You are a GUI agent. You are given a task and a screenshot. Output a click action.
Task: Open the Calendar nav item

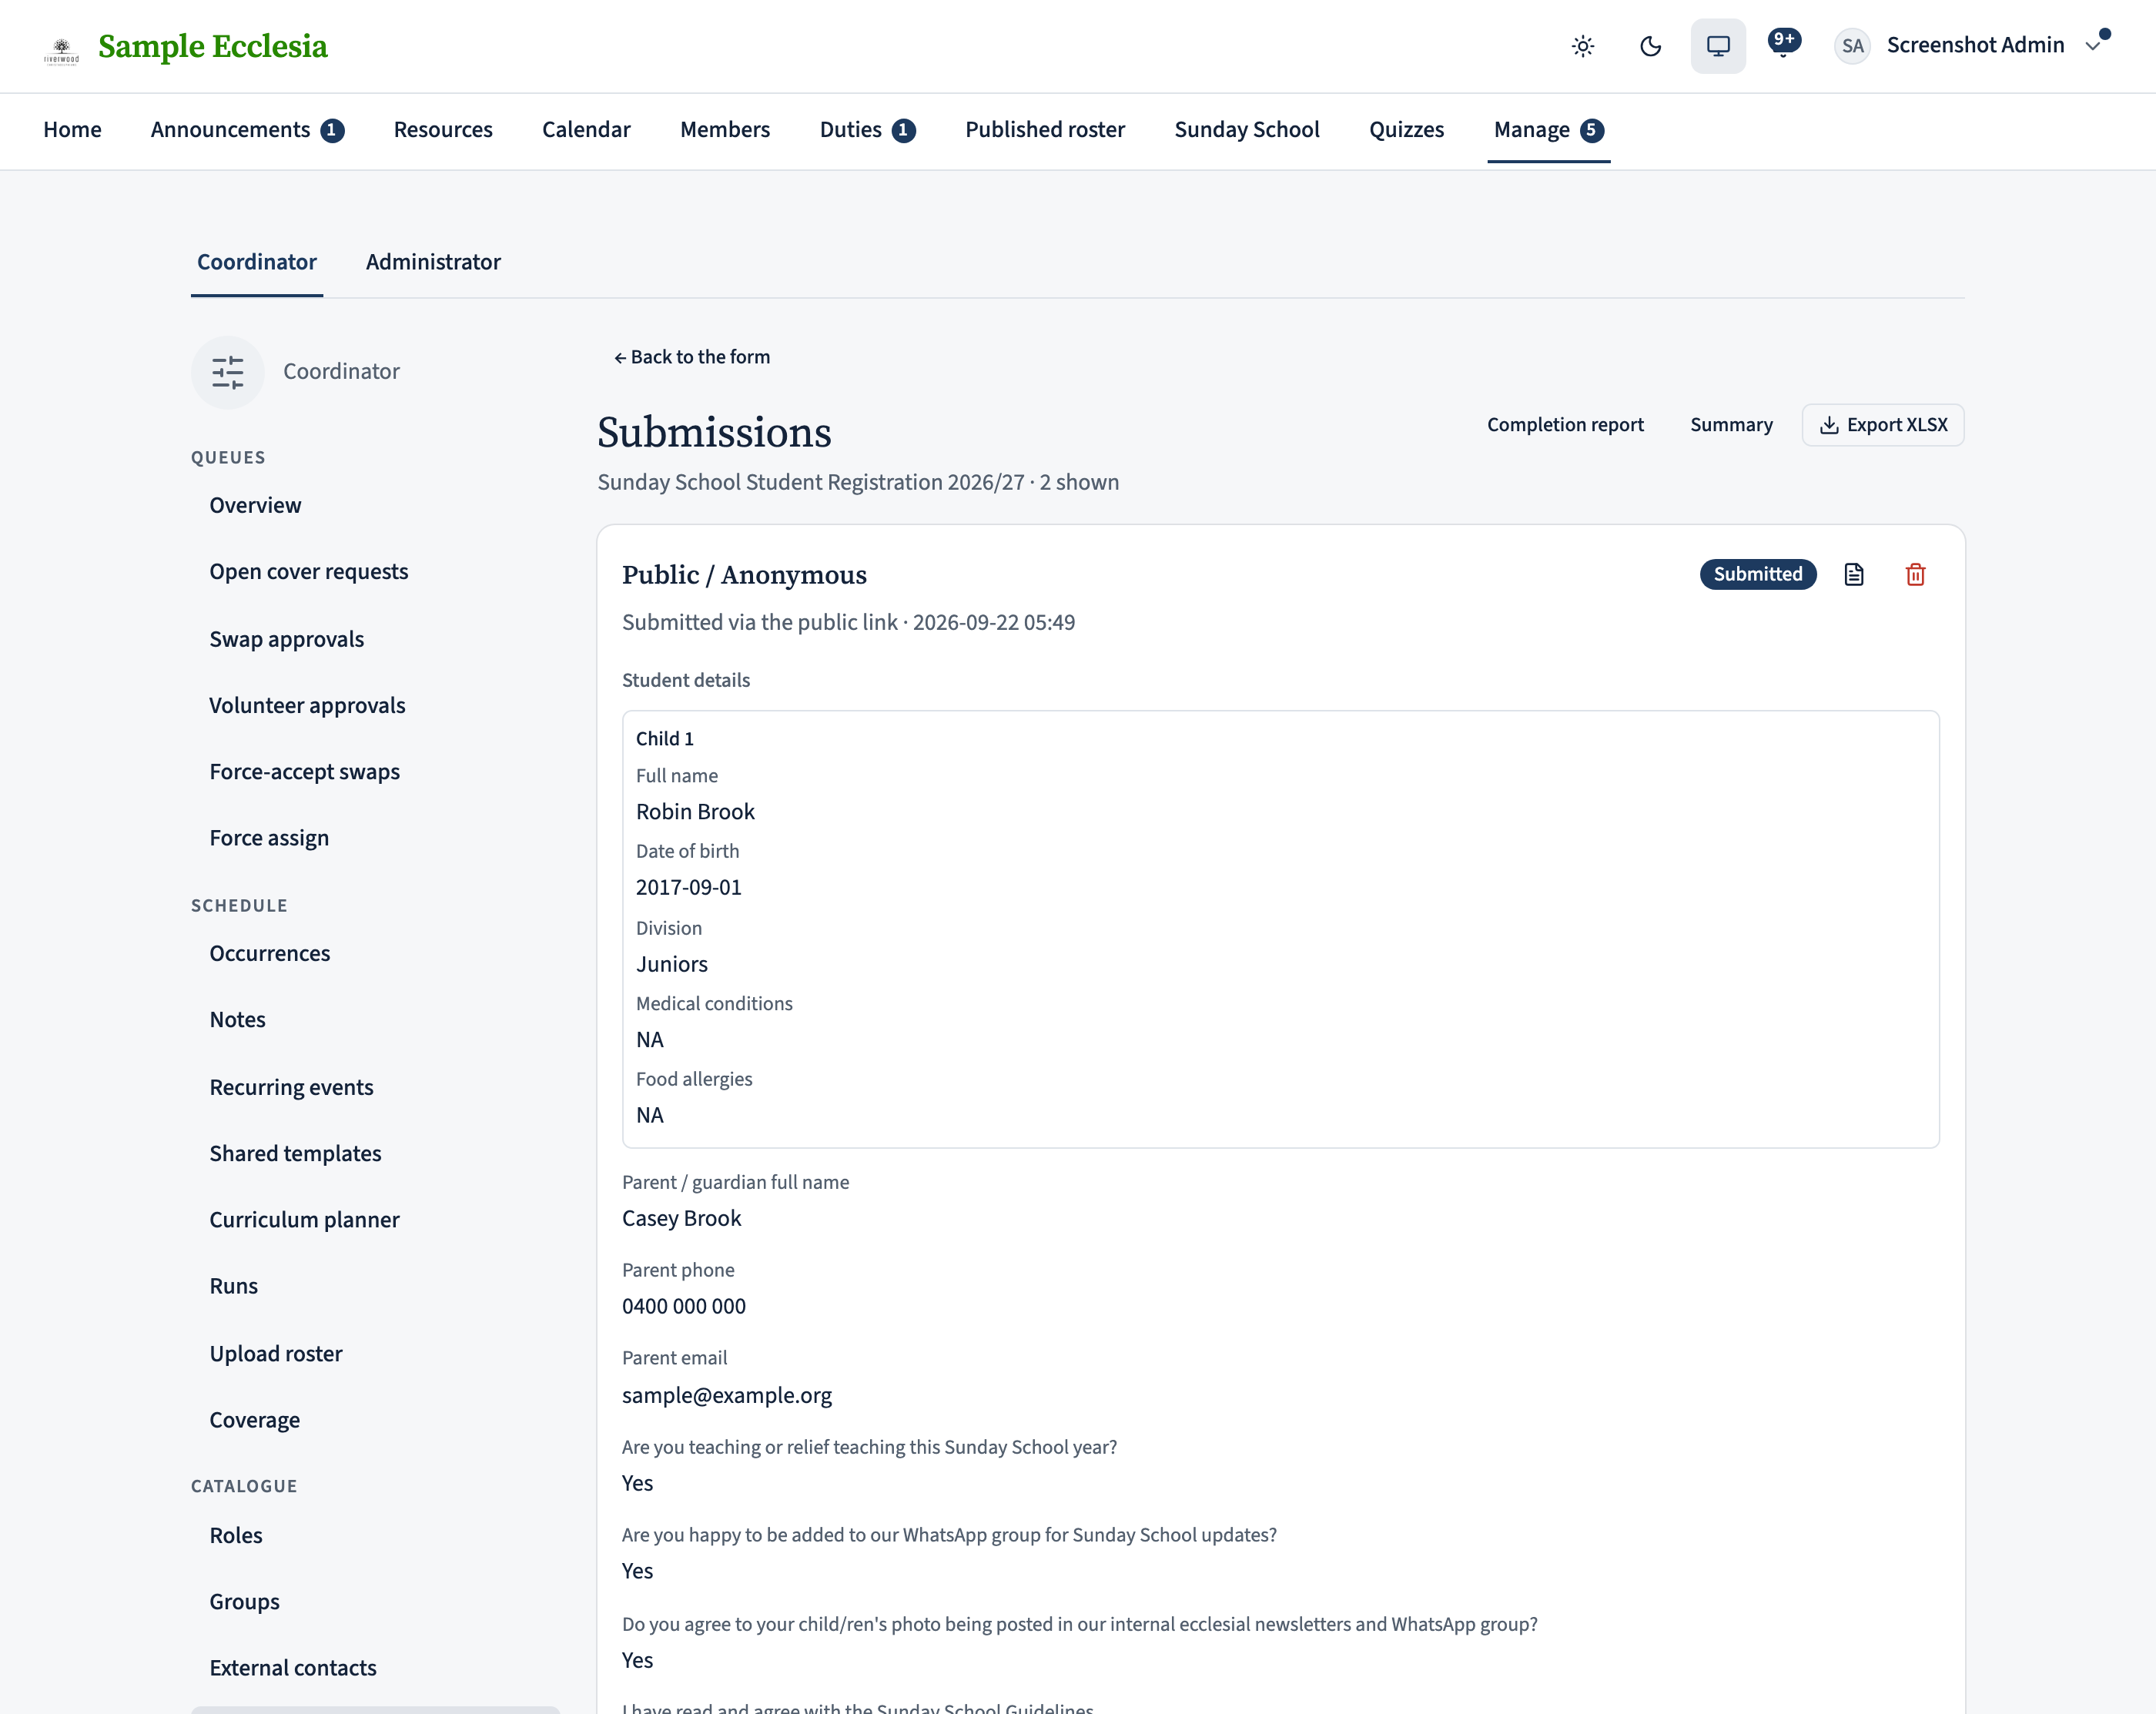[x=586, y=130]
